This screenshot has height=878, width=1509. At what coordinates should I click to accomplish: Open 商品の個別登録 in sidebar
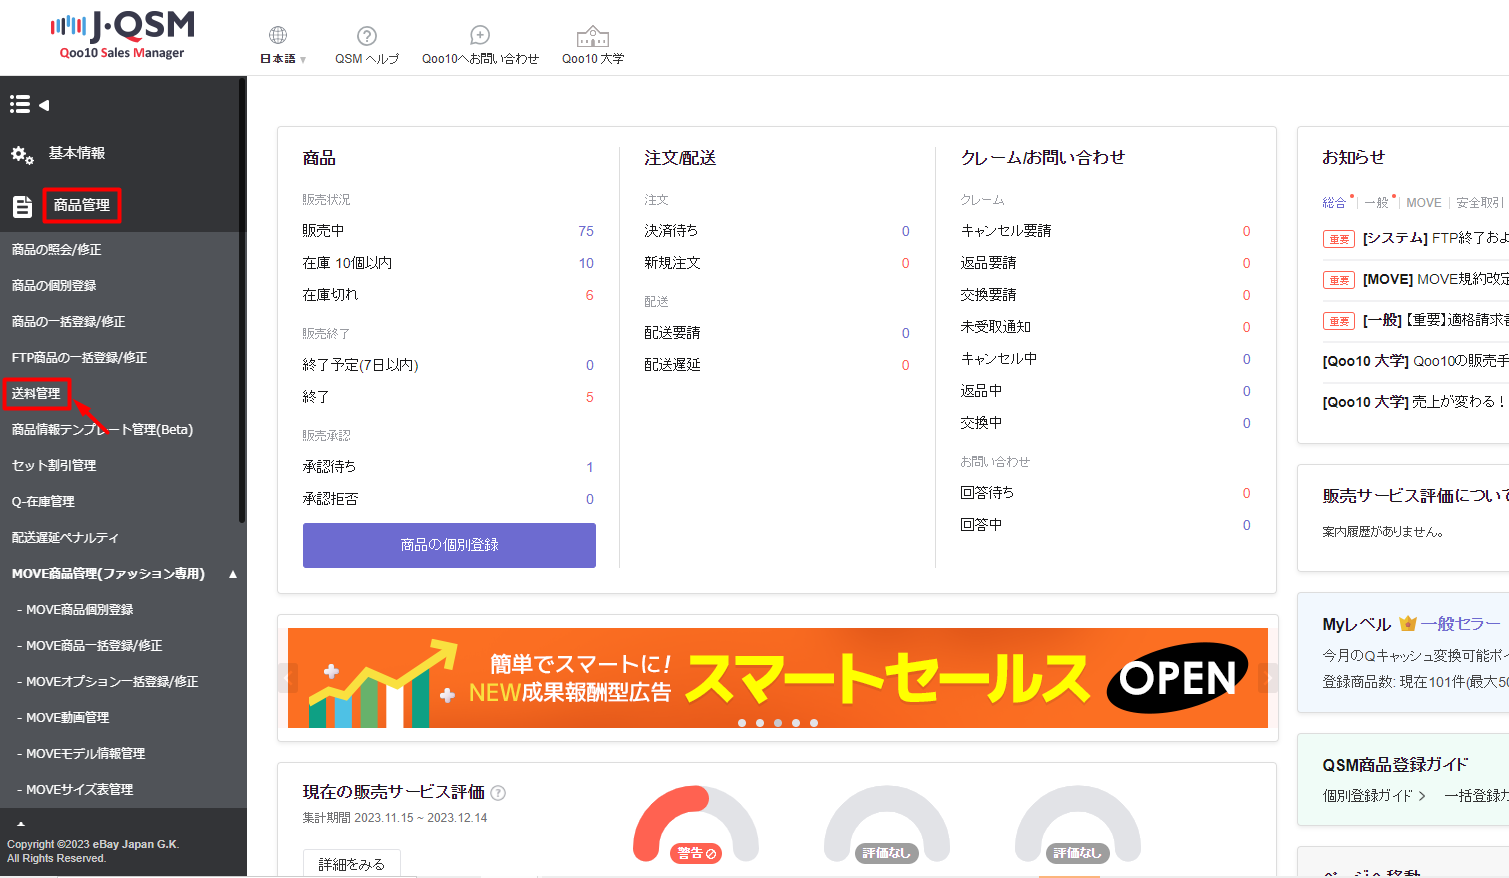pyautogui.click(x=54, y=286)
